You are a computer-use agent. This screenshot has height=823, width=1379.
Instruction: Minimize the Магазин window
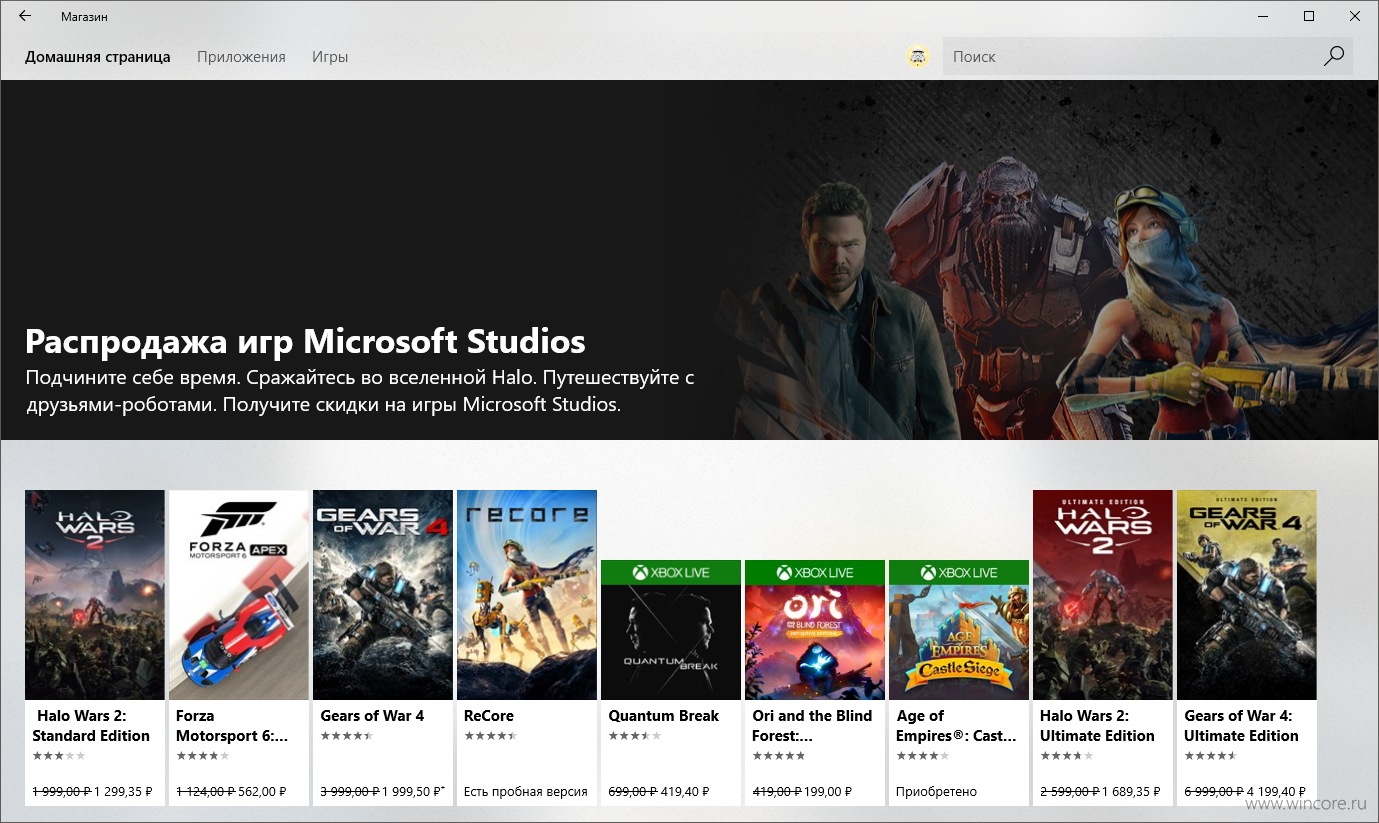pos(1263,16)
